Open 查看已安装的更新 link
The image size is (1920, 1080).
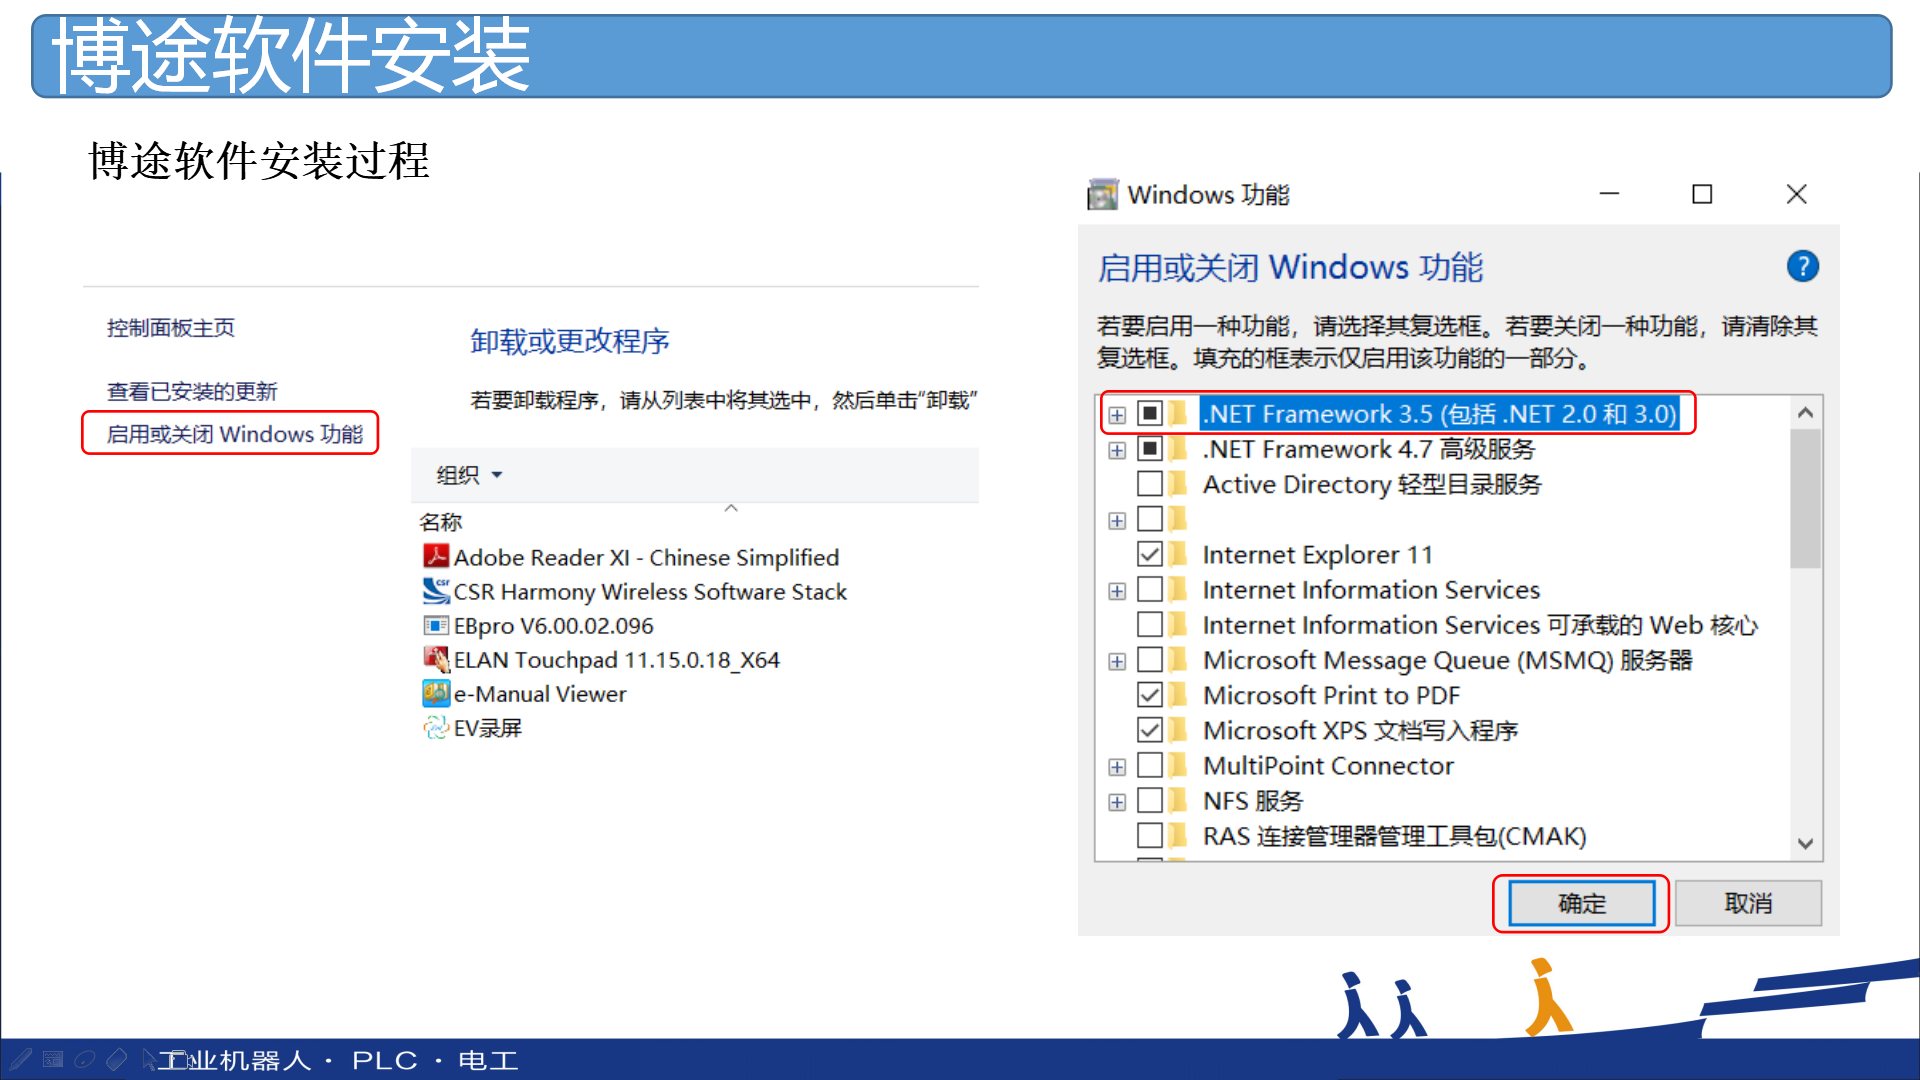point(192,391)
